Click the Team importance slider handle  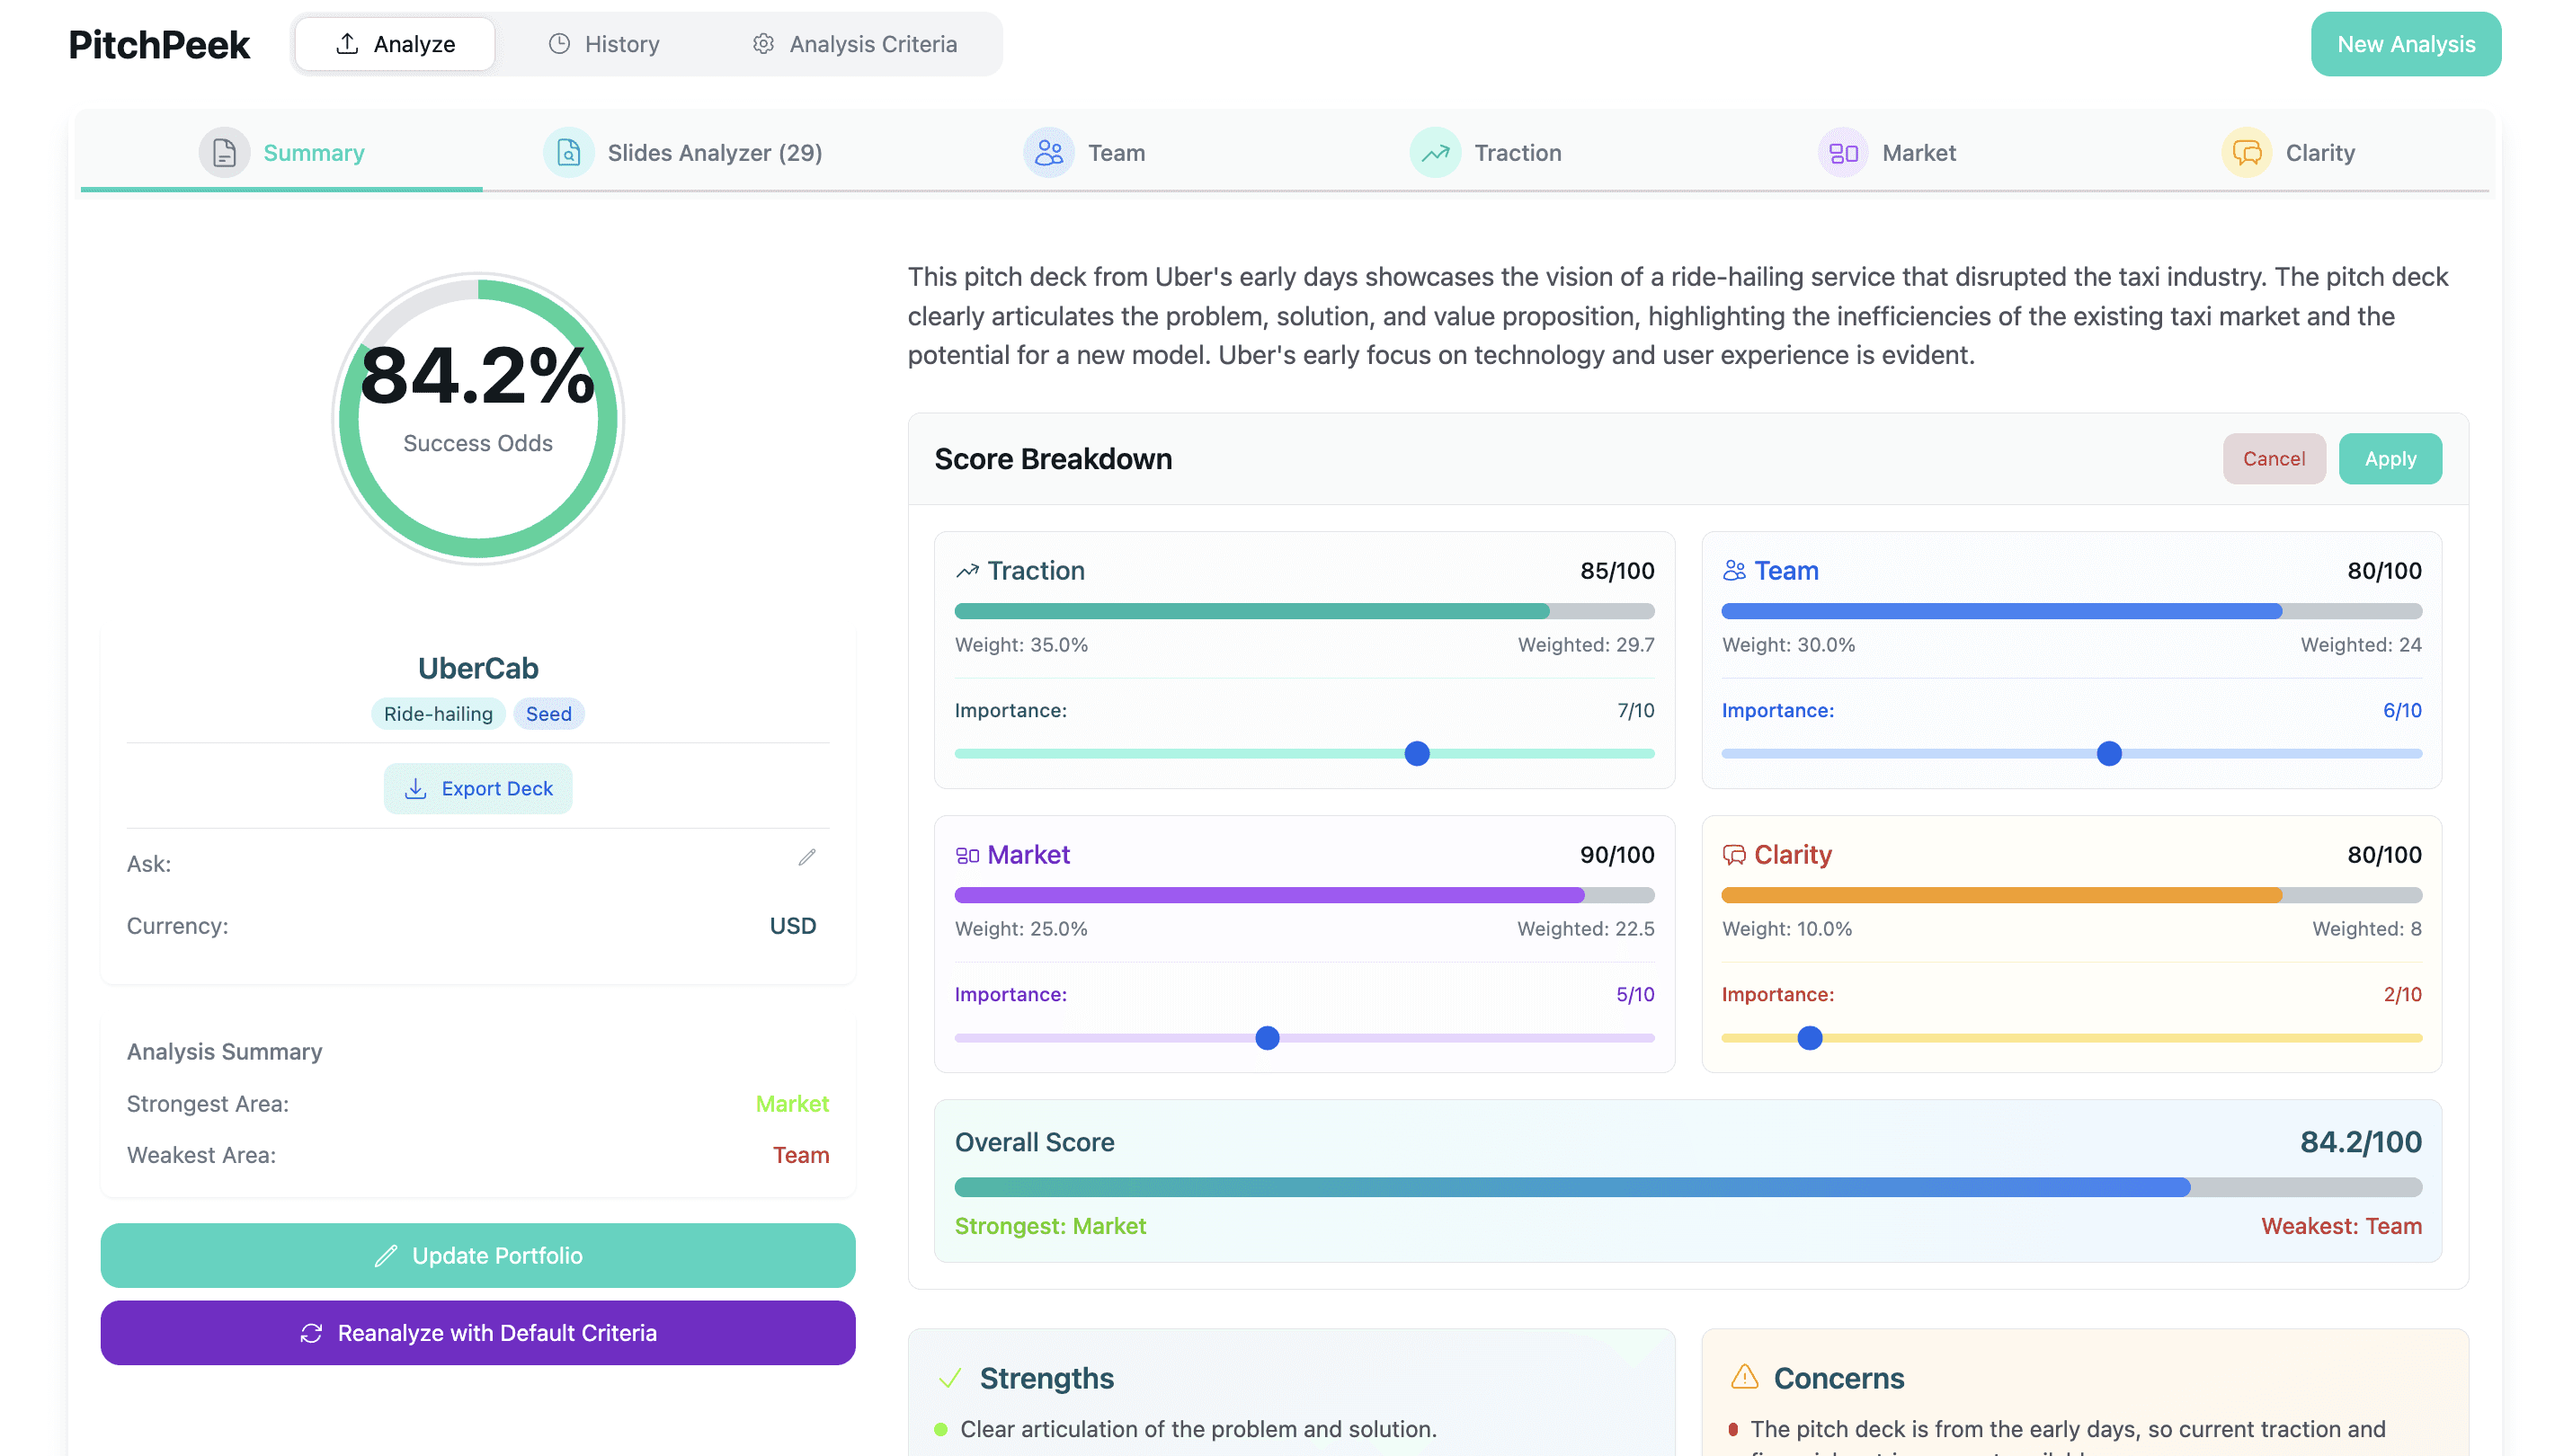tap(2108, 754)
